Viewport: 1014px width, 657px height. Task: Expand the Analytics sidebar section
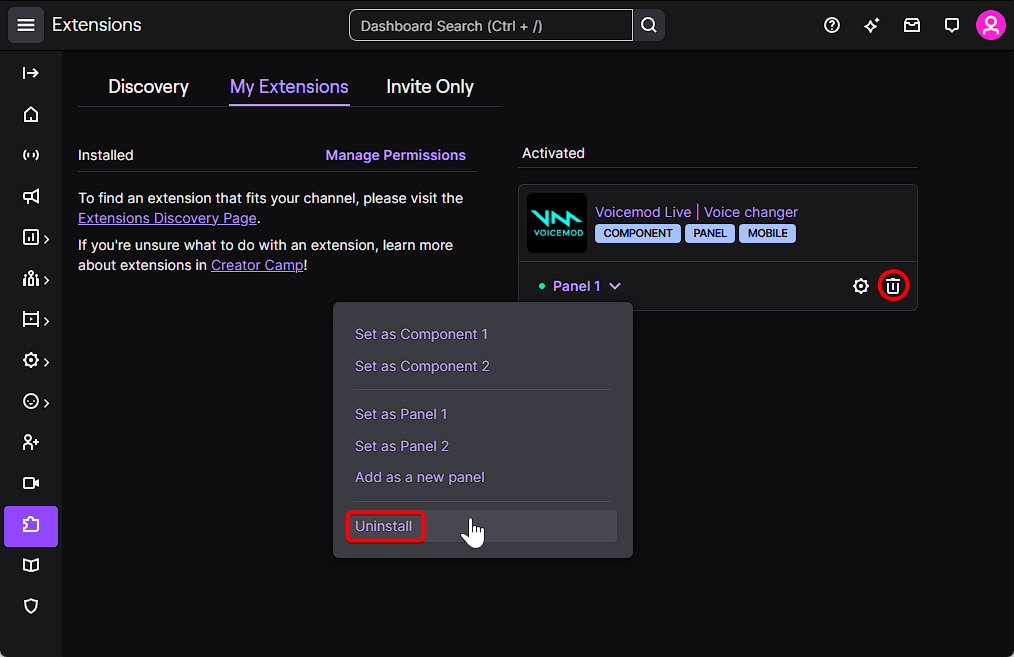coord(35,238)
